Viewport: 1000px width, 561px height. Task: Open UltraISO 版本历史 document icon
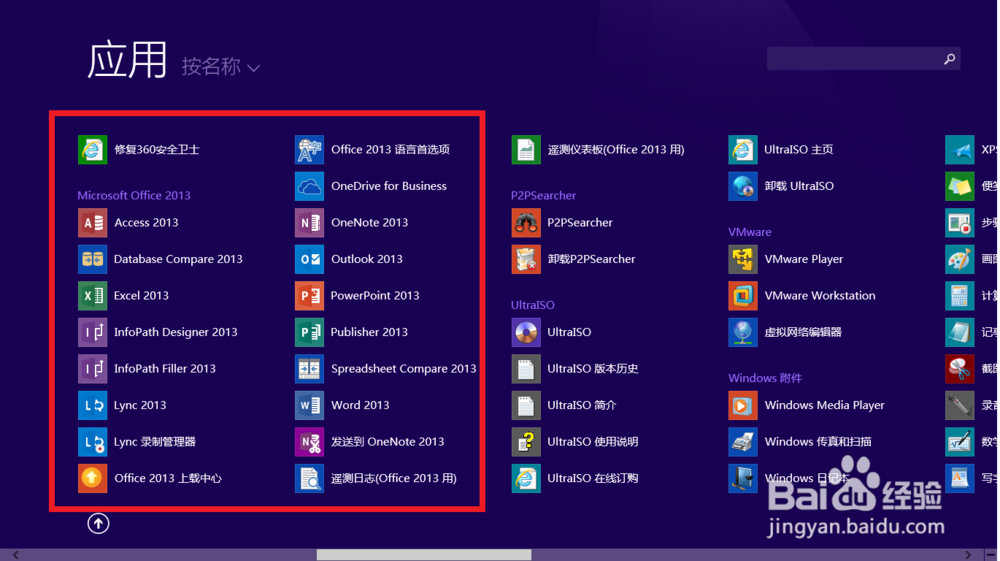point(526,368)
